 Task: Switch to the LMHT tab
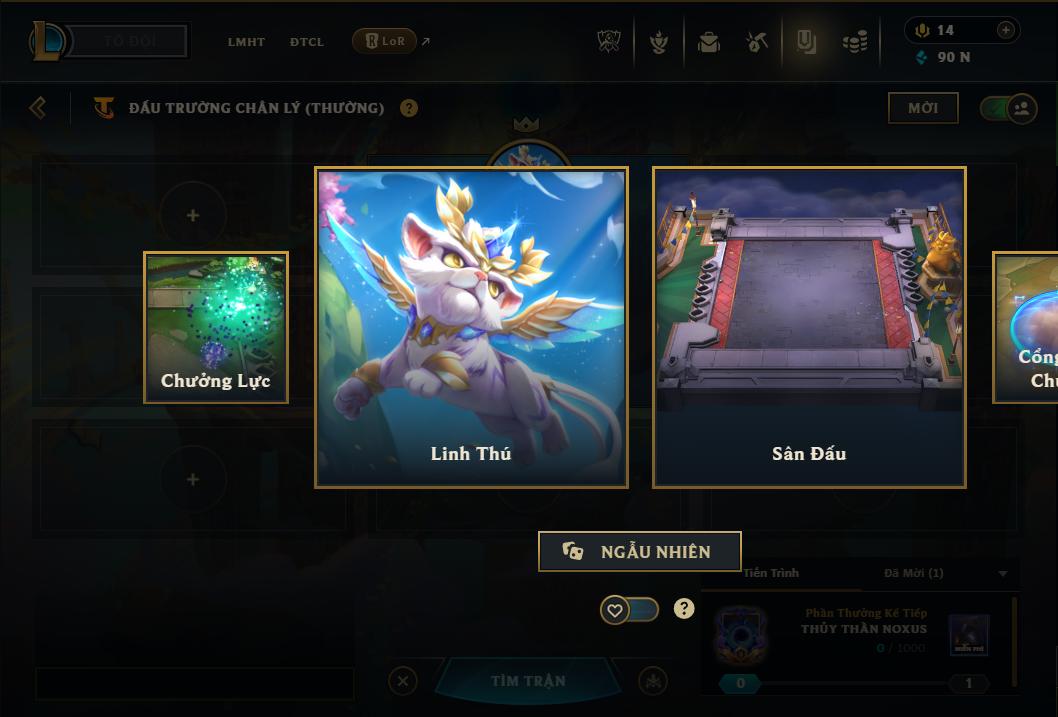(246, 42)
